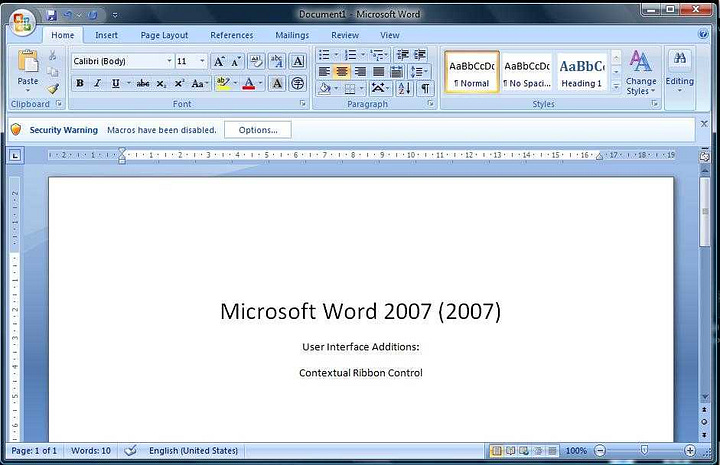Image resolution: width=720 pixels, height=465 pixels.
Task: Close the Security Warning message bar
Action: tap(704, 124)
